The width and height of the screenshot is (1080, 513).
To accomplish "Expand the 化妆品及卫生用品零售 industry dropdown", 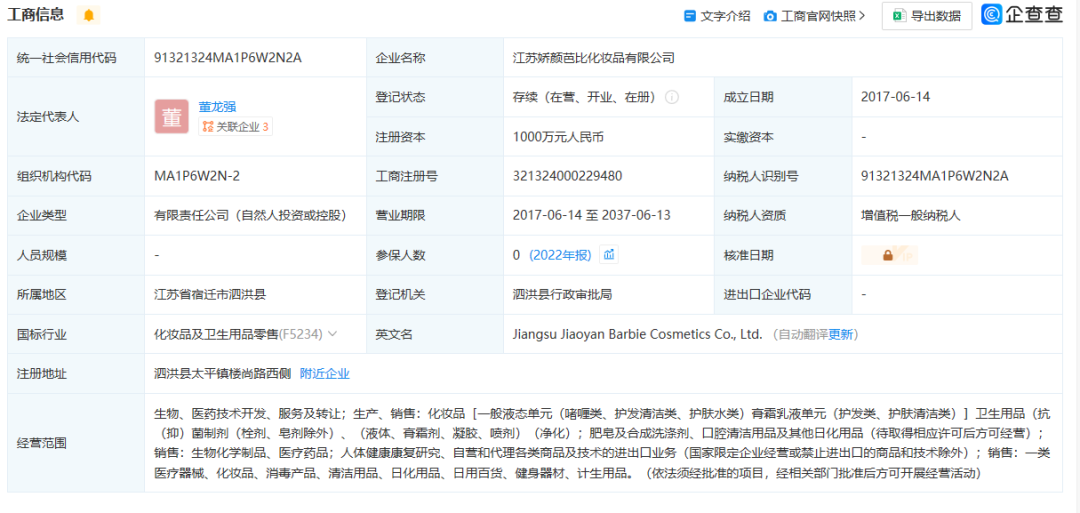I will click(x=333, y=334).
